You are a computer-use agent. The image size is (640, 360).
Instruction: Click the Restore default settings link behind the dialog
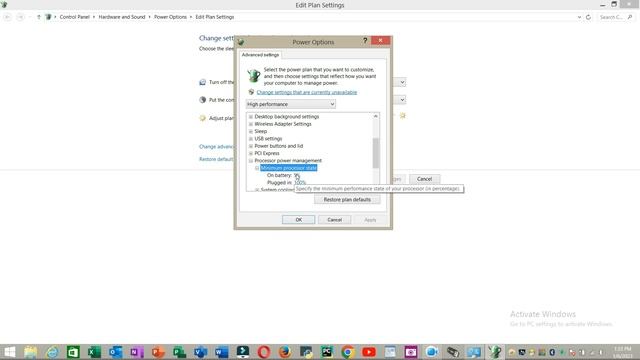click(x=216, y=159)
